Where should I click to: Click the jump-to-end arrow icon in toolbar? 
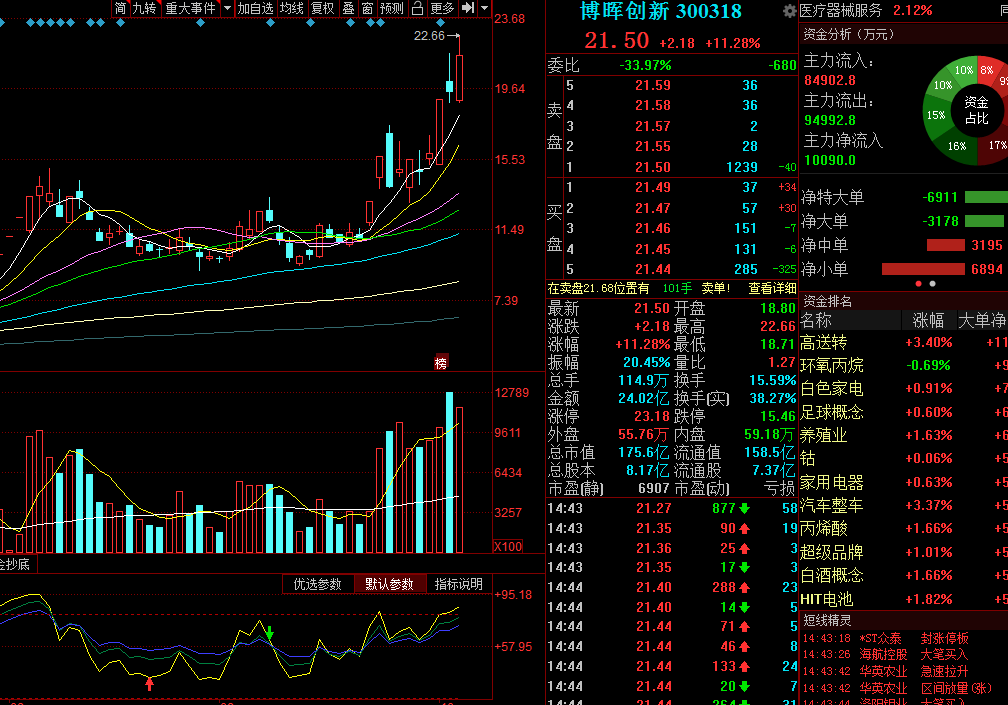tap(469, 8)
